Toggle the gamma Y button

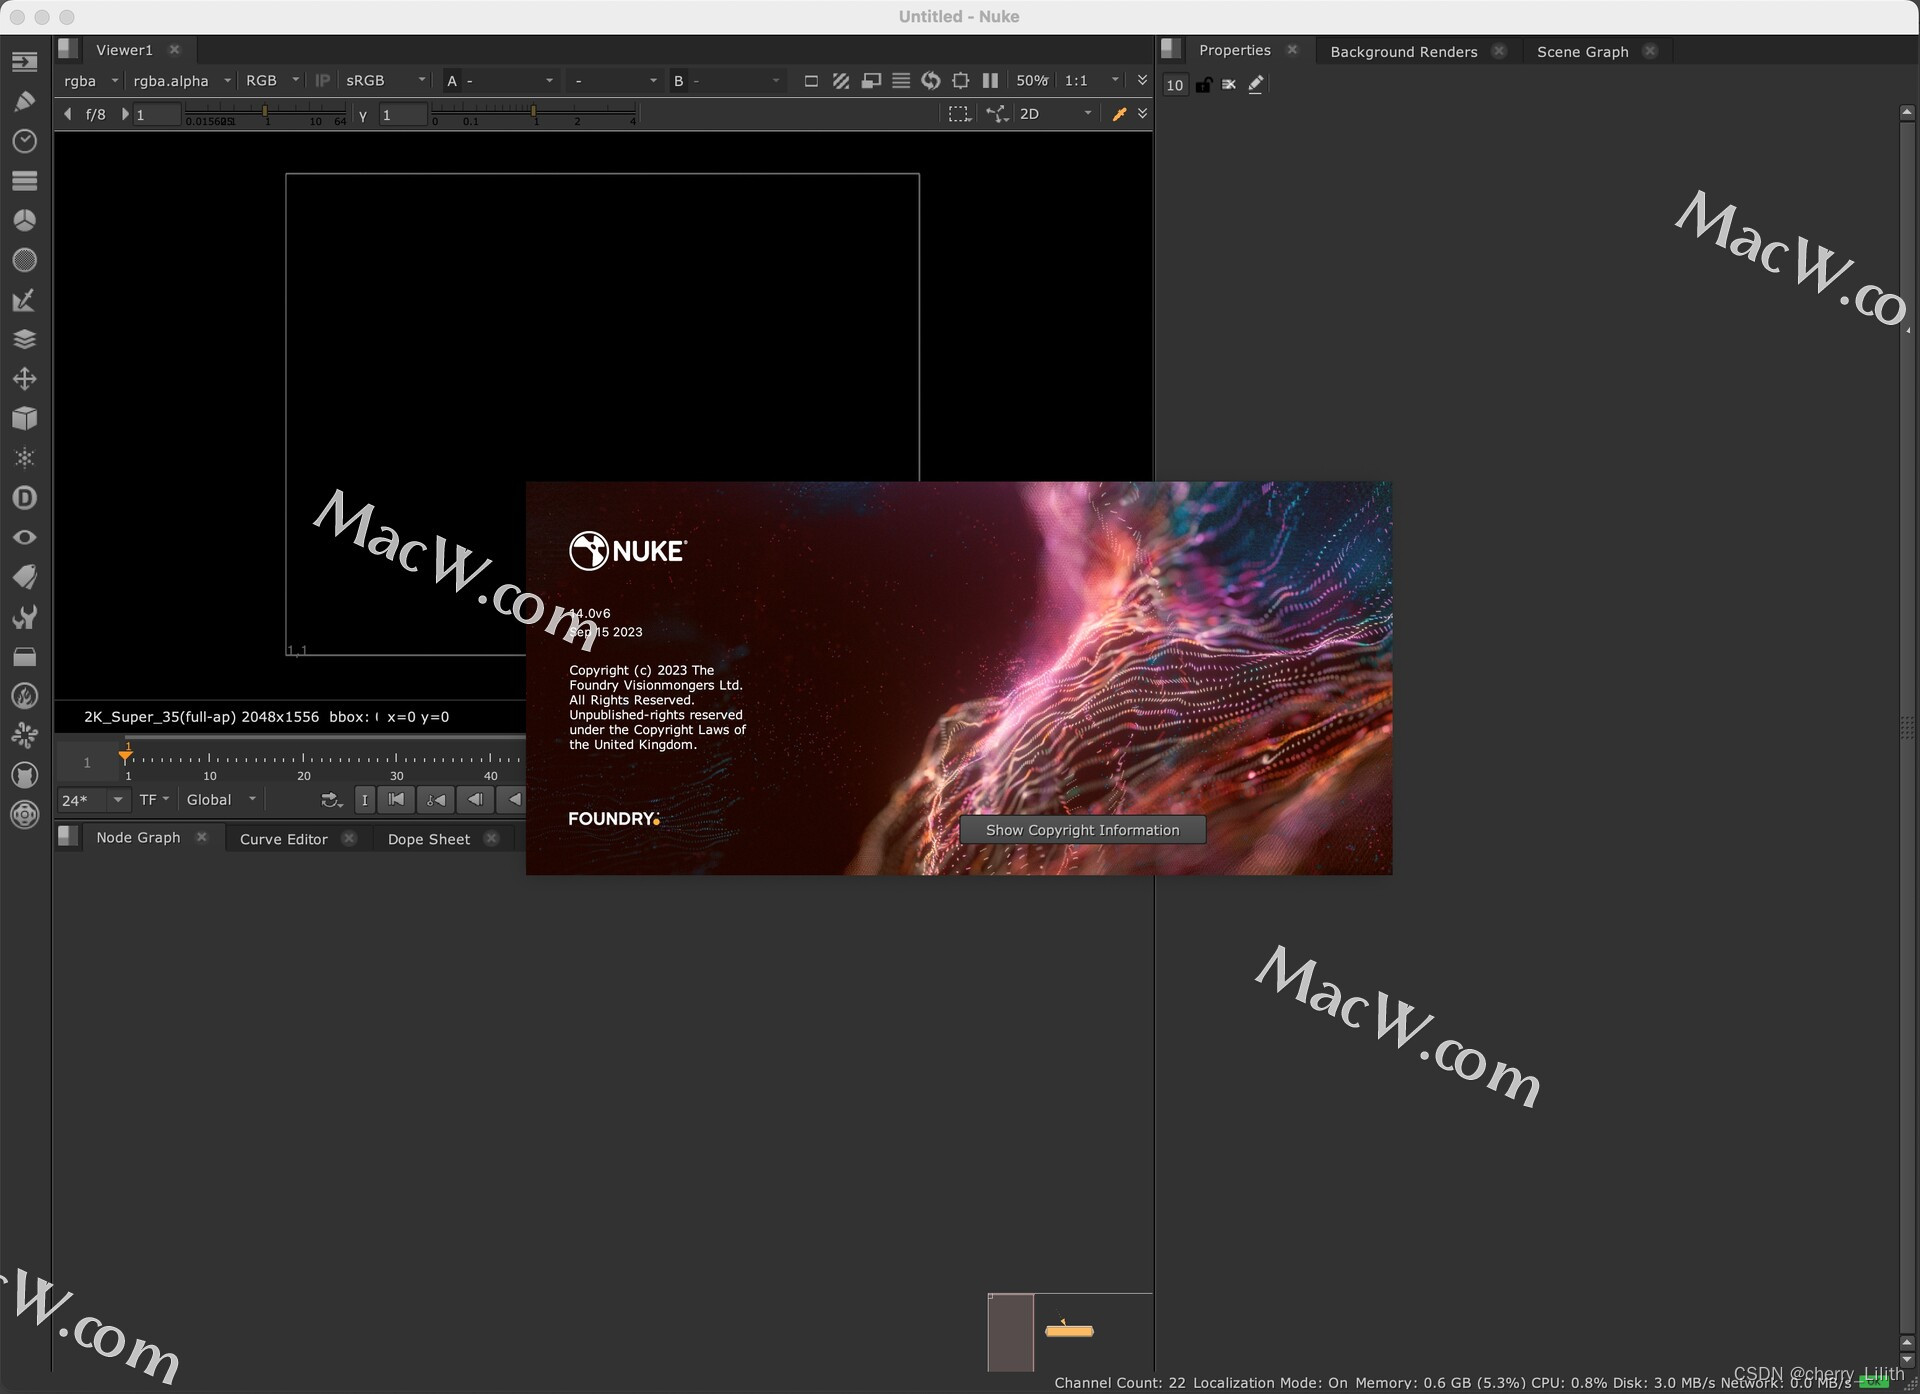[x=363, y=115]
